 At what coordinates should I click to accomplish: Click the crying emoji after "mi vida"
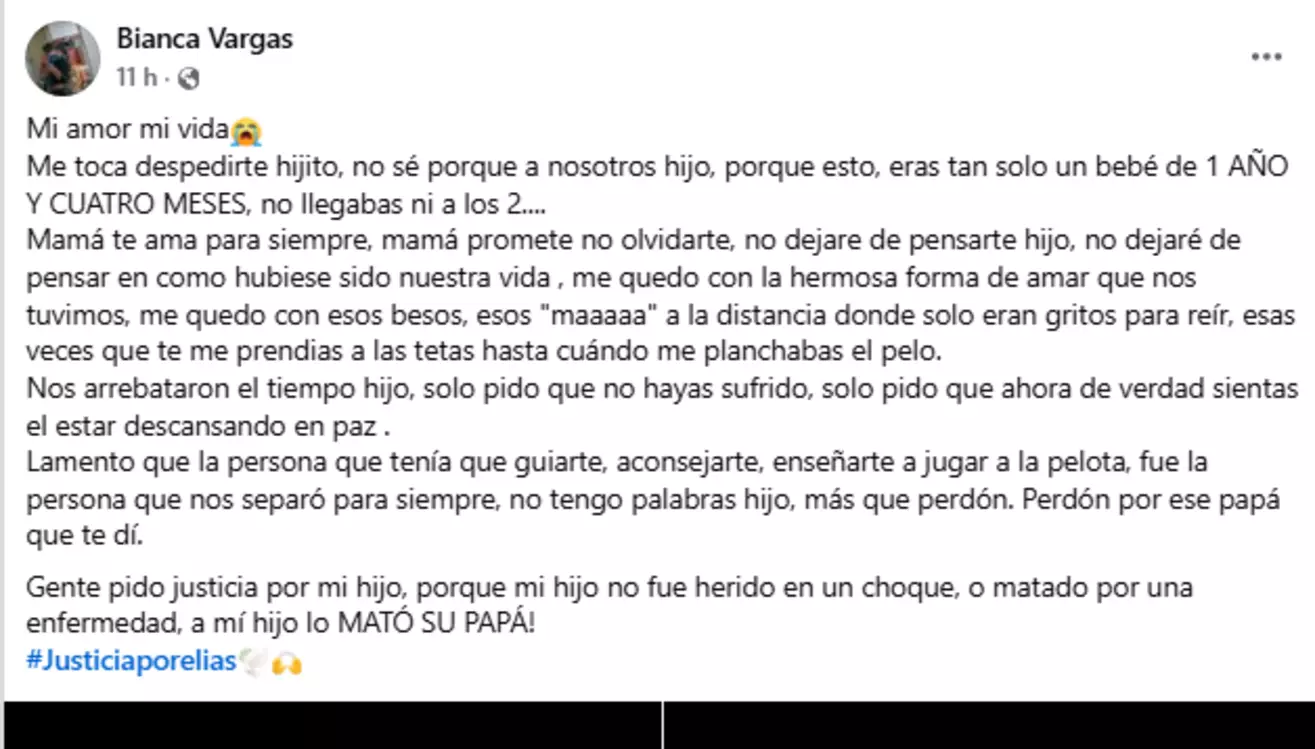pyautogui.click(x=246, y=130)
